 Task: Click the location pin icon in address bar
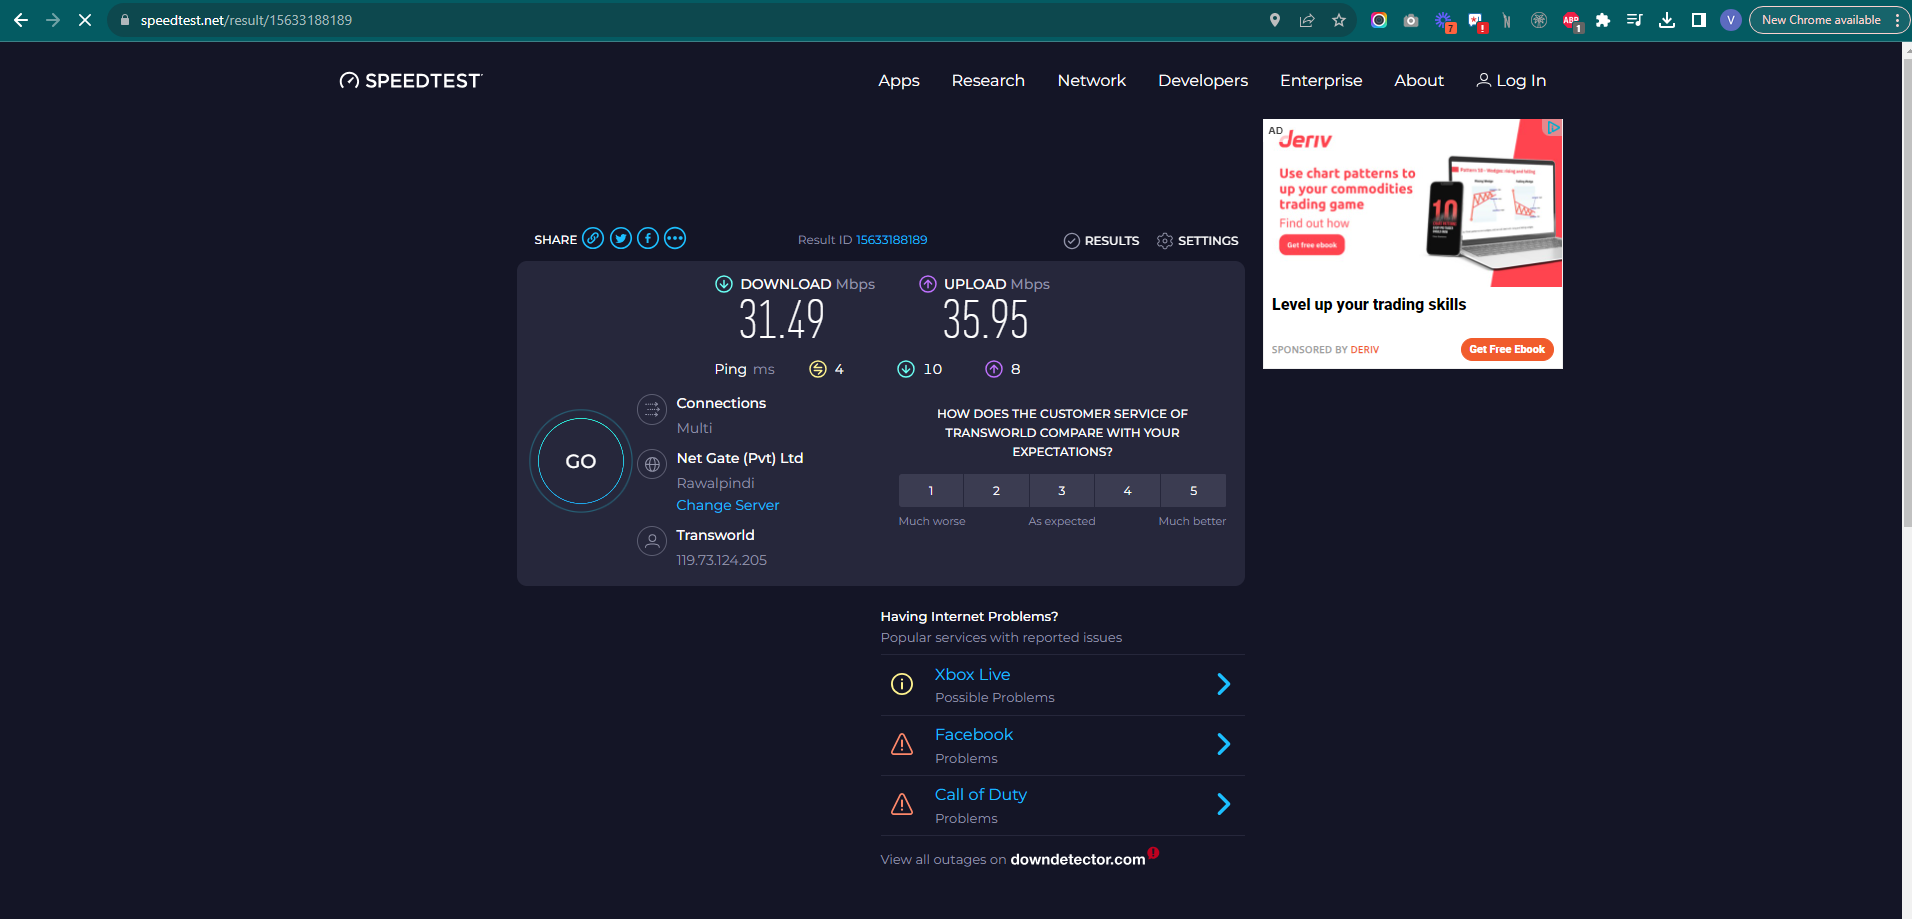tap(1275, 20)
